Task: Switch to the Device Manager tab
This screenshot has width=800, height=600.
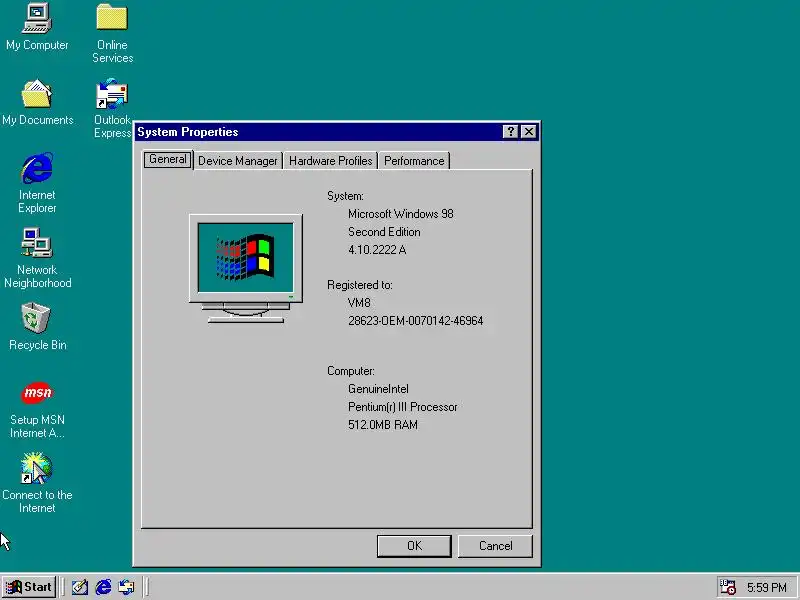Action: (x=238, y=161)
